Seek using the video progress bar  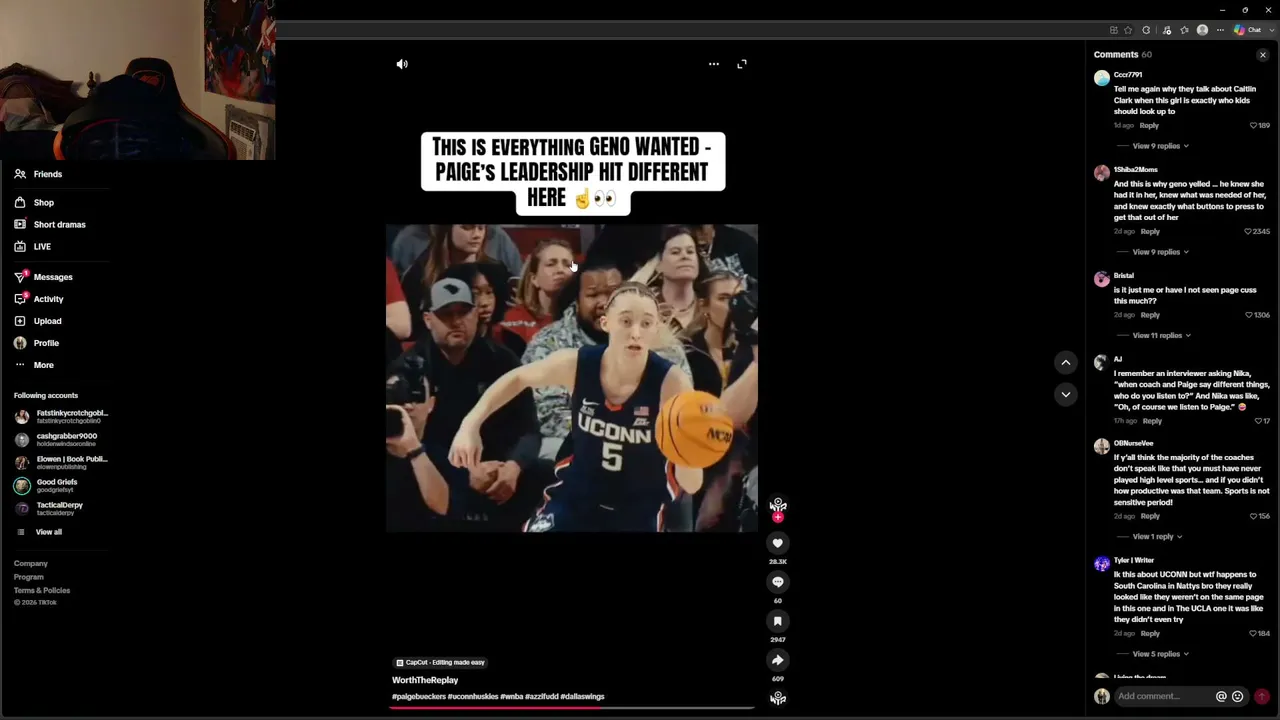click(572, 708)
